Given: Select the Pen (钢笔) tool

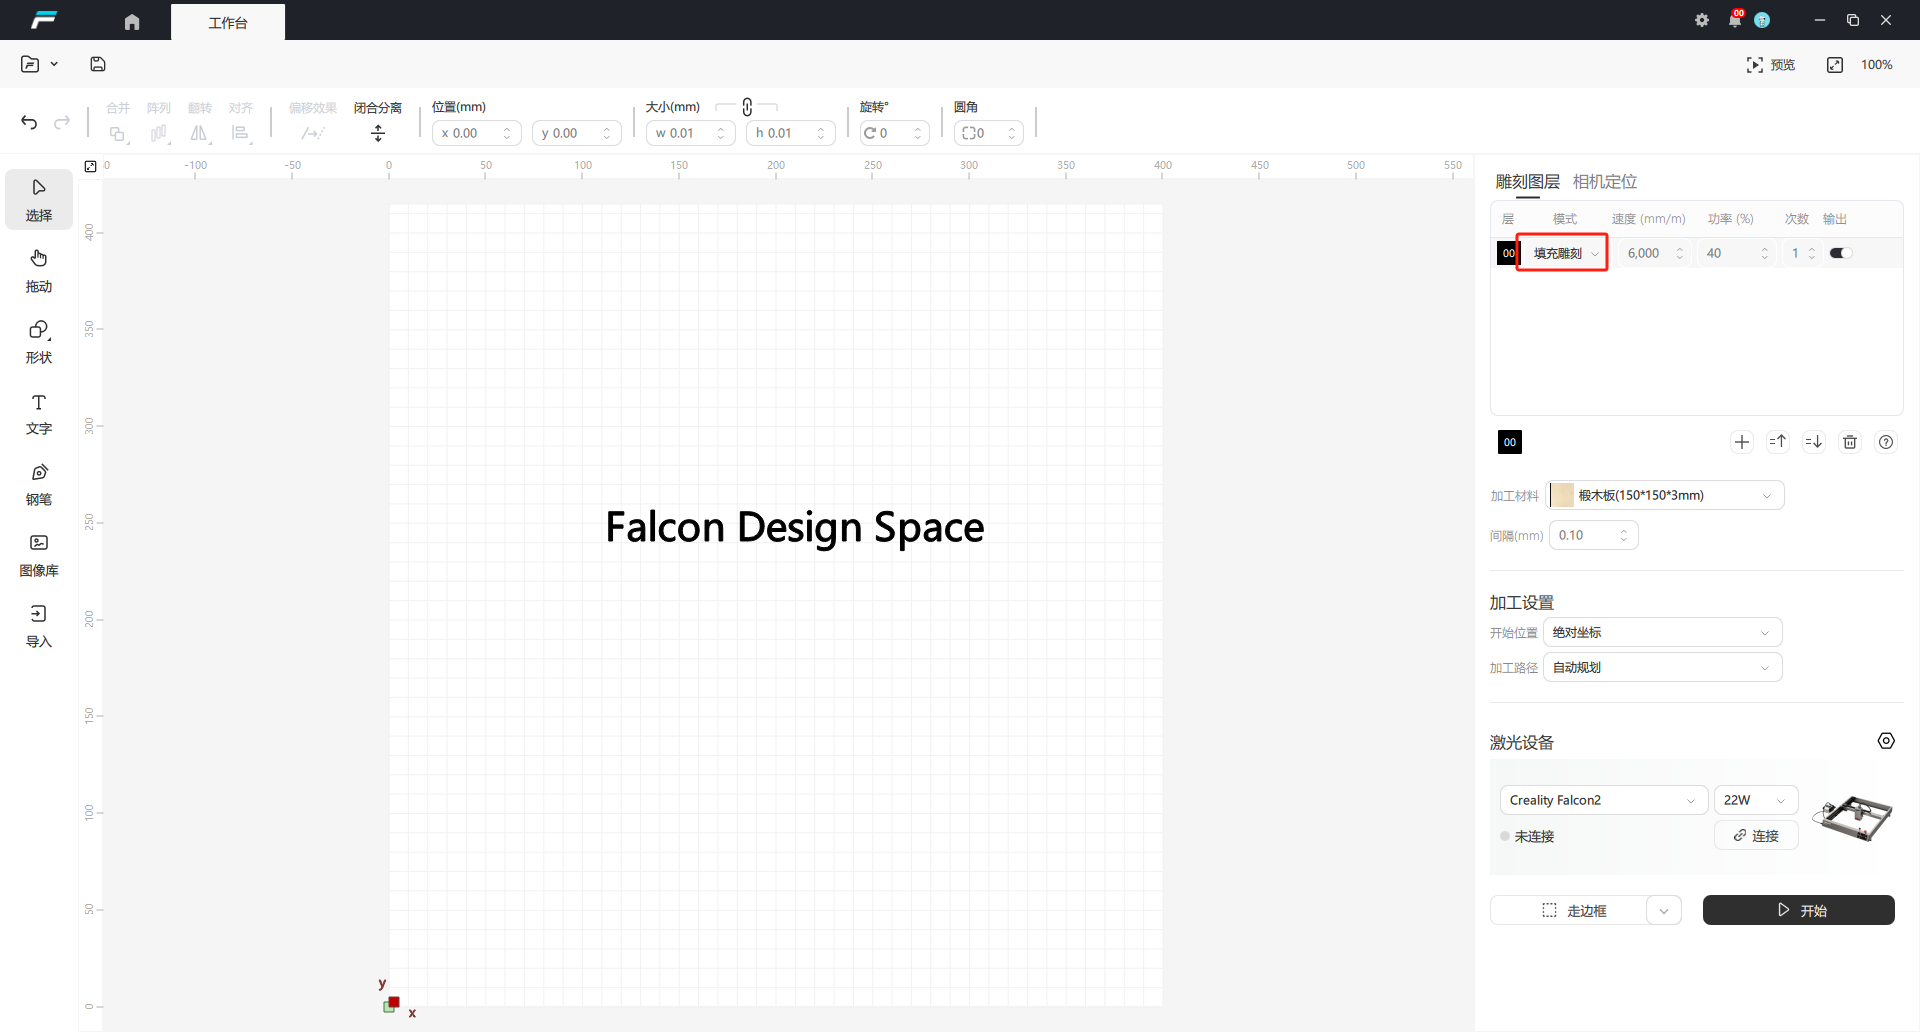Looking at the screenshot, I should [x=39, y=483].
